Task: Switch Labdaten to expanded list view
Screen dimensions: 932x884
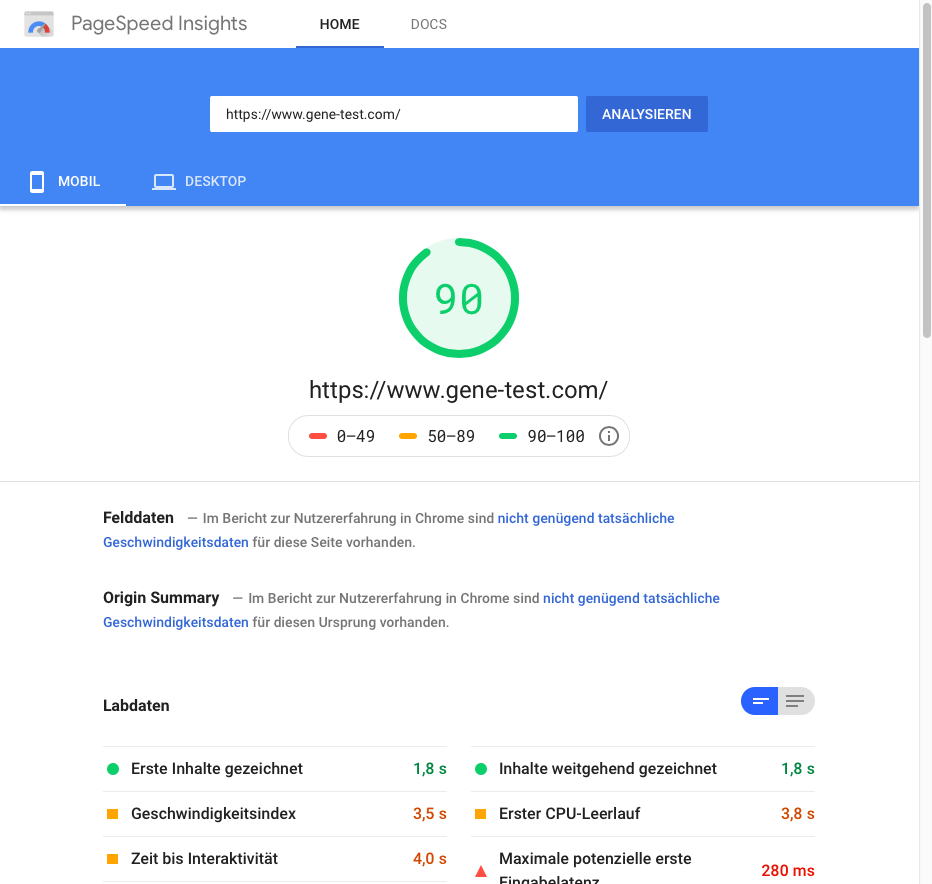Action: click(x=796, y=701)
